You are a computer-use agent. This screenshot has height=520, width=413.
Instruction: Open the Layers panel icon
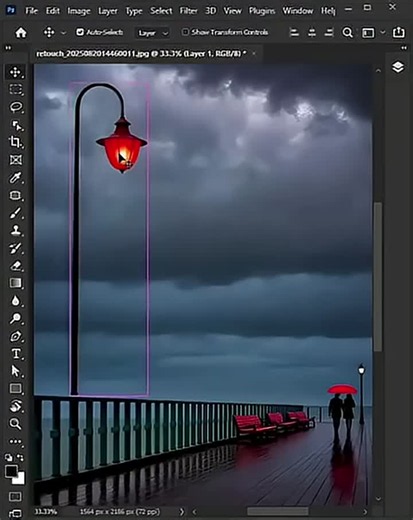tap(398, 67)
